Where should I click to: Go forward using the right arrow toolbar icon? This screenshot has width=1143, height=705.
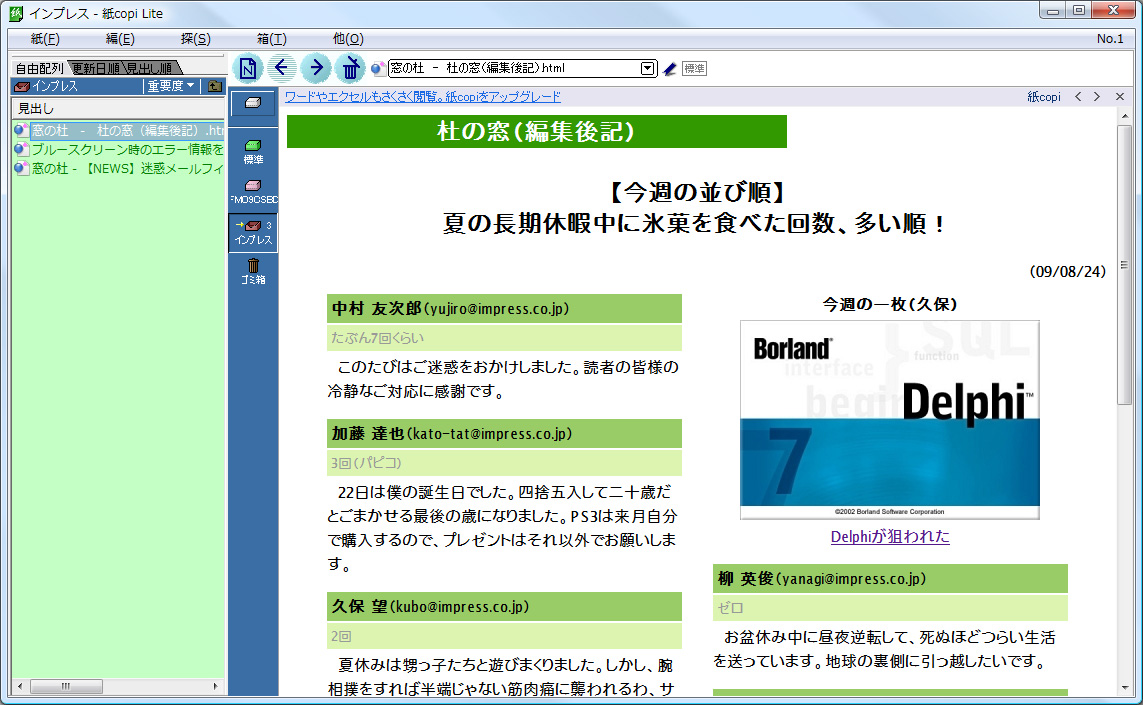[316, 68]
